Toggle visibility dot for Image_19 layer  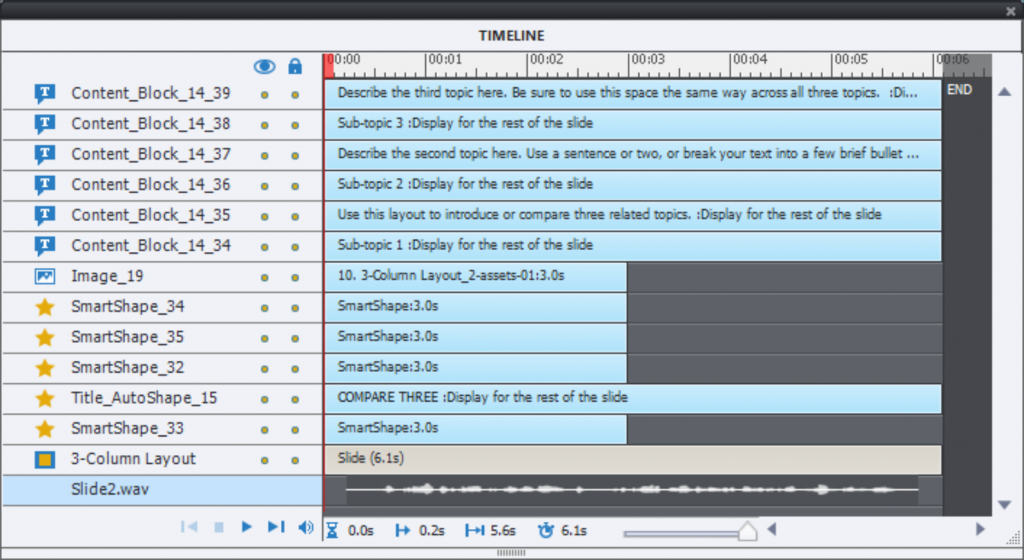point(265,277)
